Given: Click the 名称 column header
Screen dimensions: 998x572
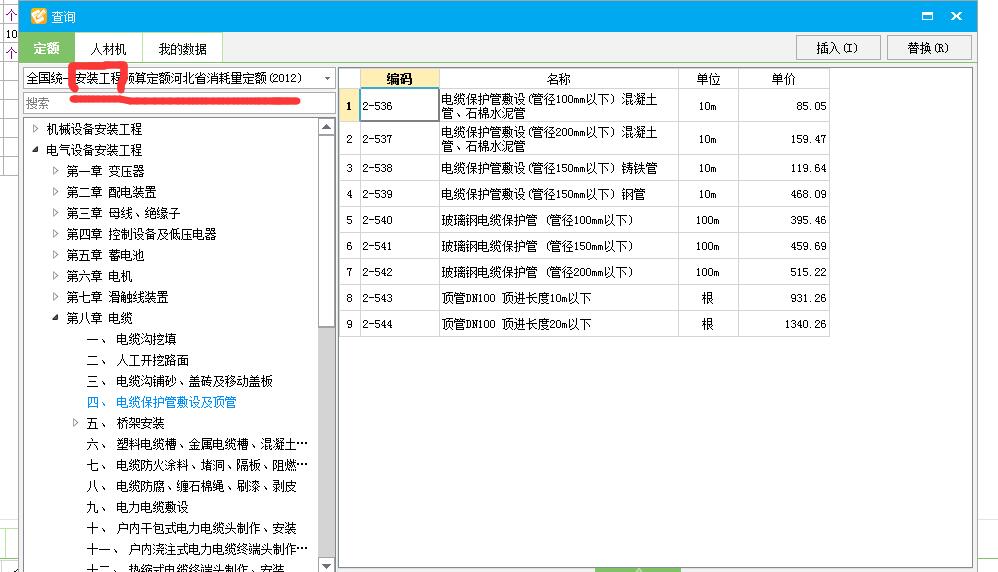Looking at the screenshot, I should tap(558, 78).
